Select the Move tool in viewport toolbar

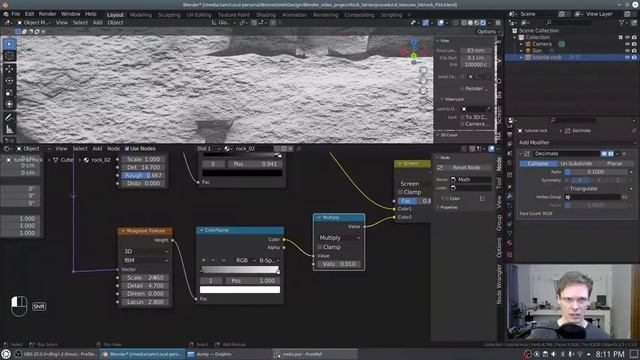pyautogui.click(x=9, y=69)
